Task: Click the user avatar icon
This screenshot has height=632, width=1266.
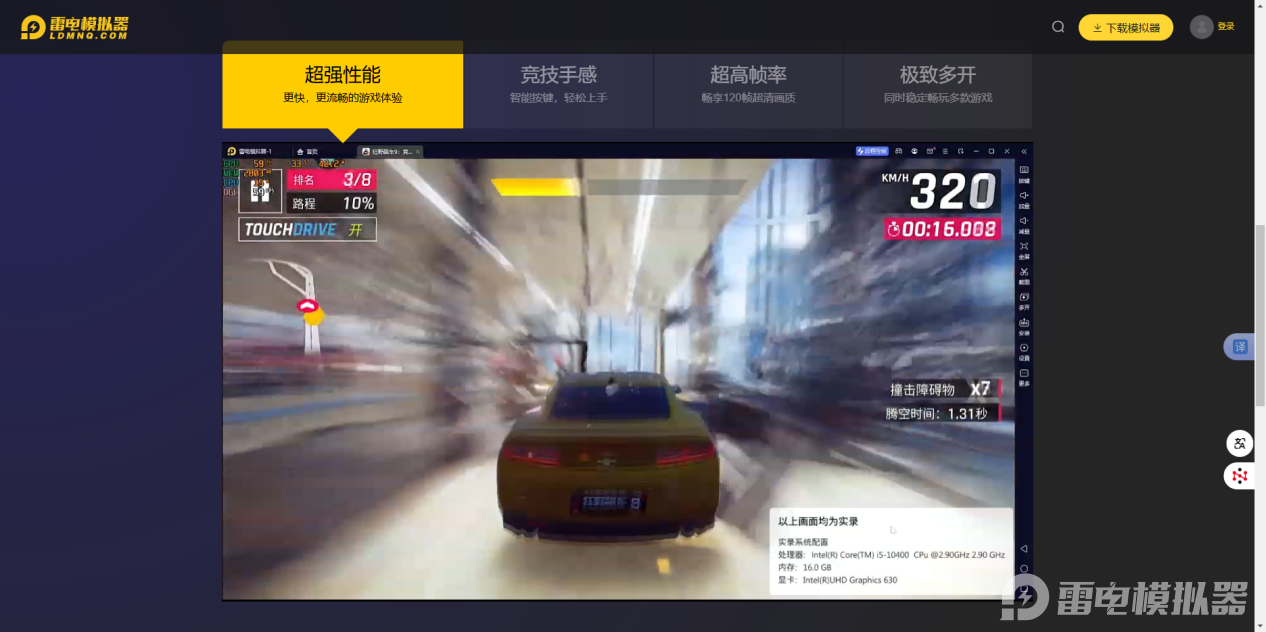Action: [1202, 27]
